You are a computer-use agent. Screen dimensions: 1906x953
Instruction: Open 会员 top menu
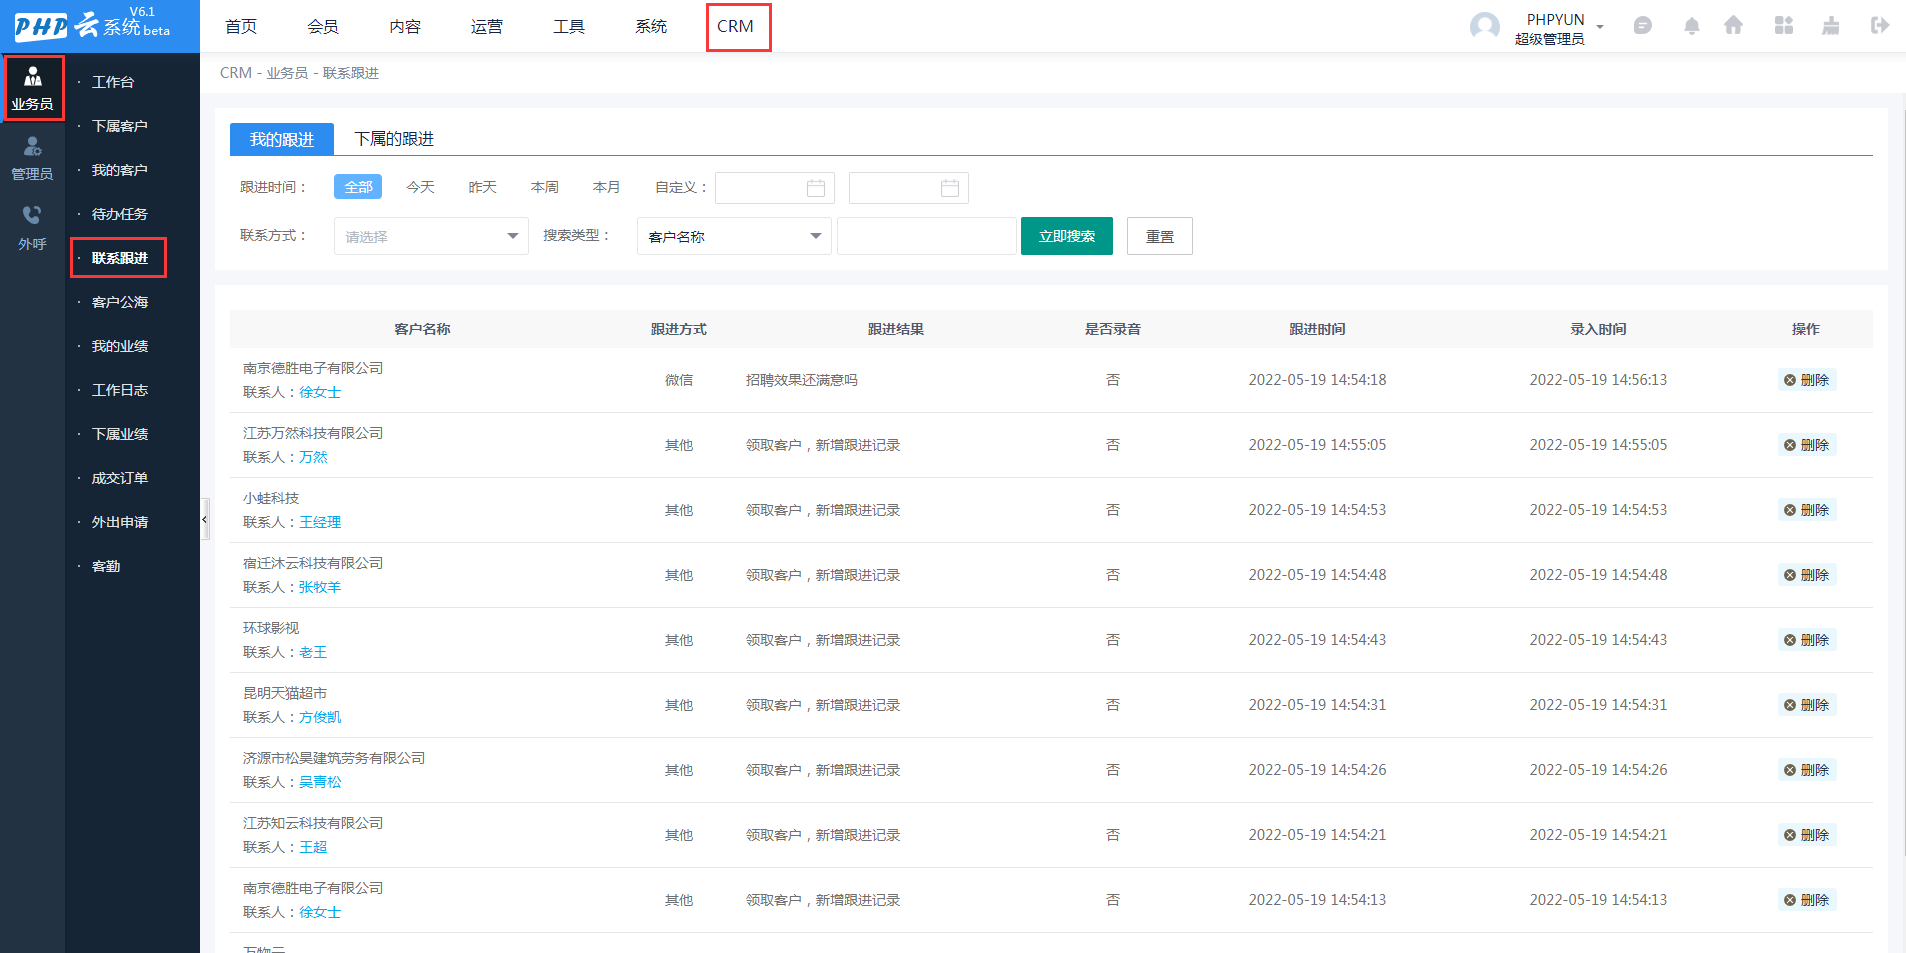pos(322,26)
